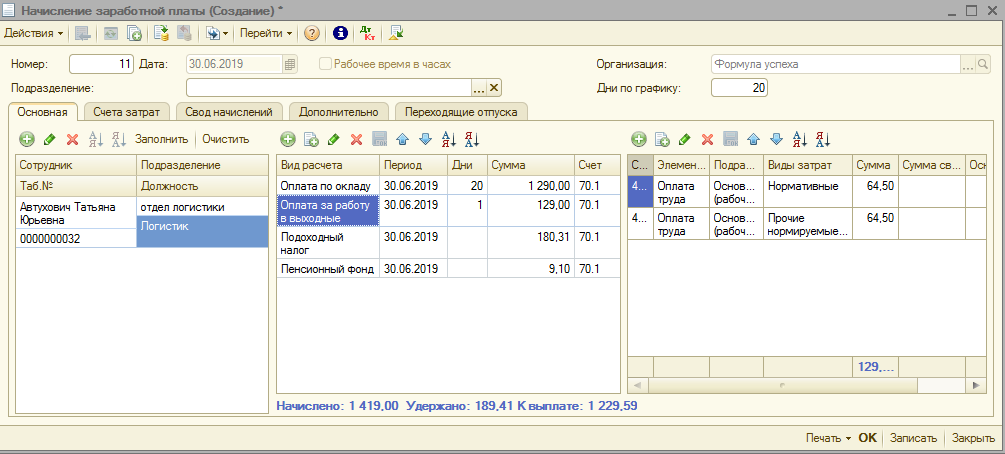Viewport: 1005px width, 454px height.
Task: Expand the Перейти dropdown menu
Action: (x=266, y=33)
